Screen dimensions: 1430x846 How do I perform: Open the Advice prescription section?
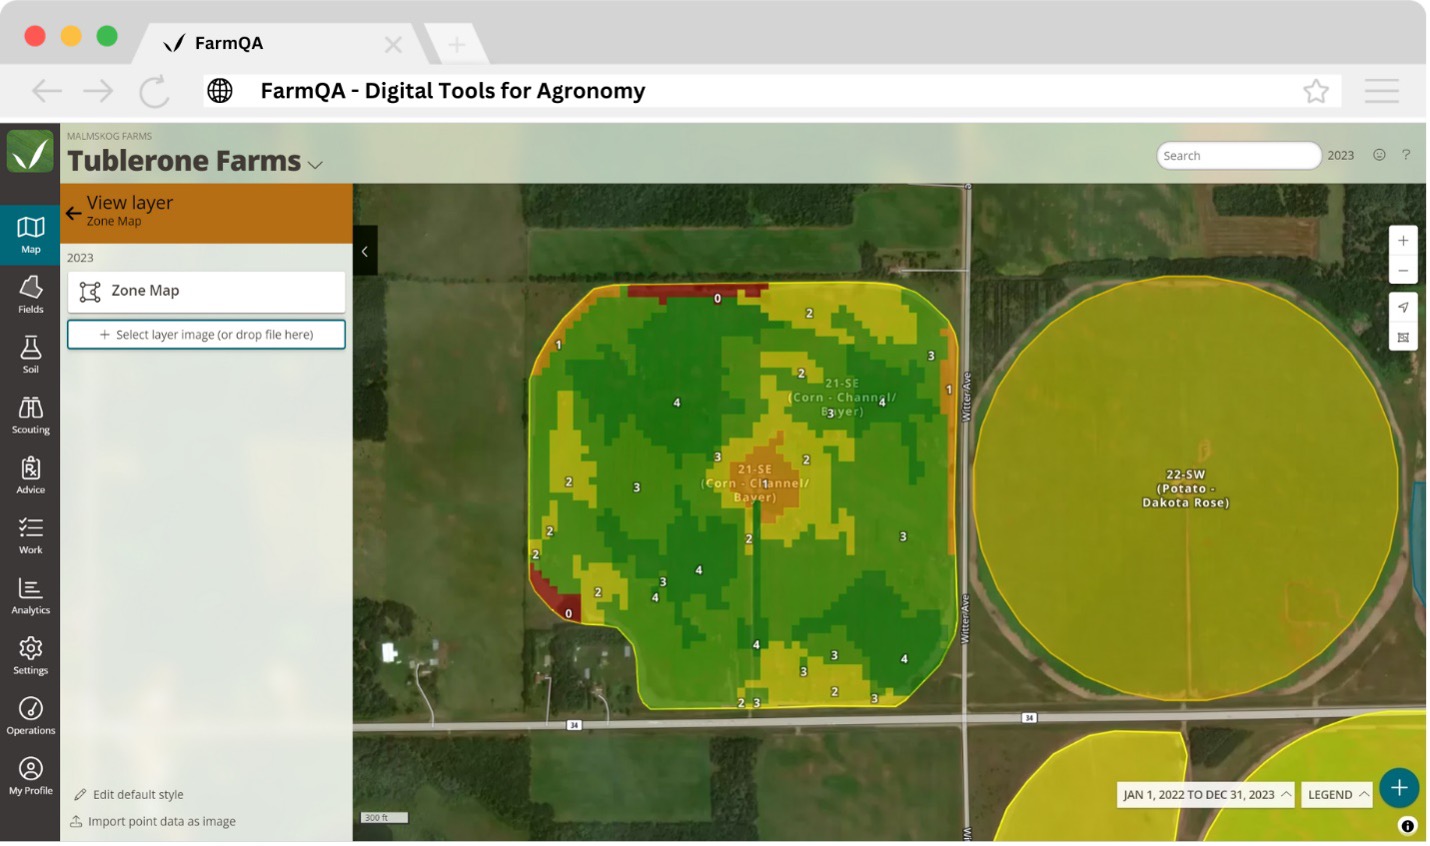point(30,475)
